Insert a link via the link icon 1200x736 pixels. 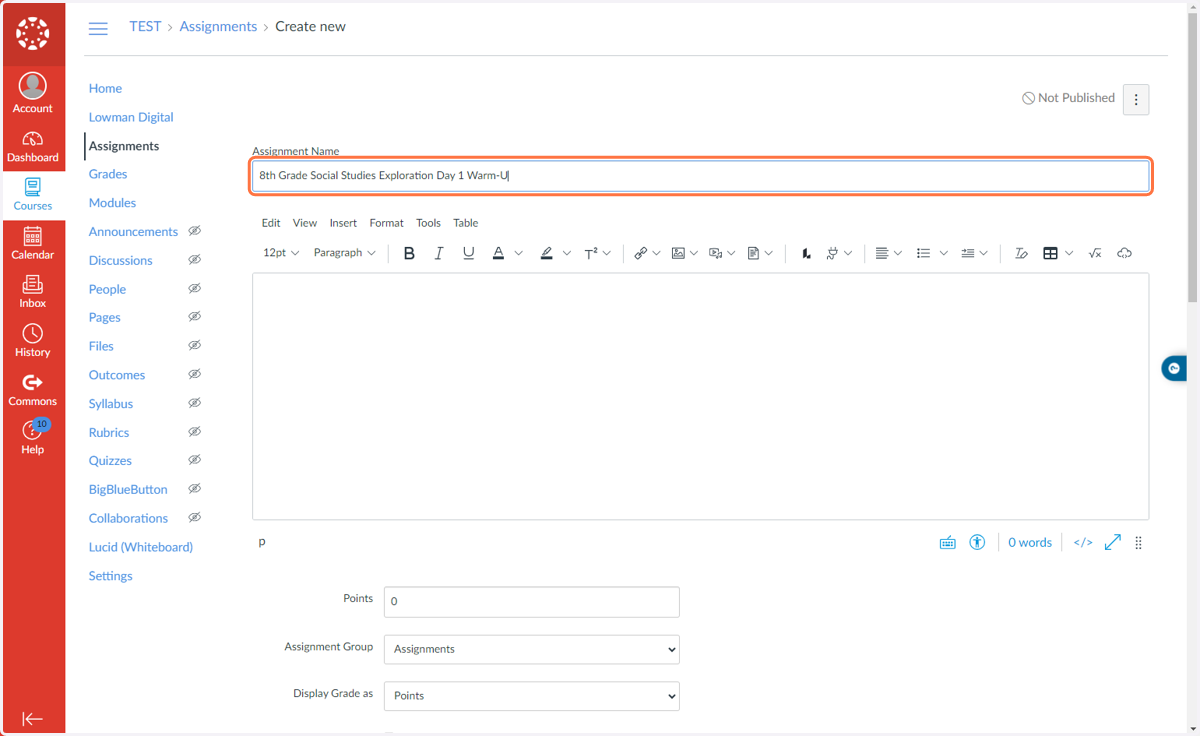tap(640, 253)
